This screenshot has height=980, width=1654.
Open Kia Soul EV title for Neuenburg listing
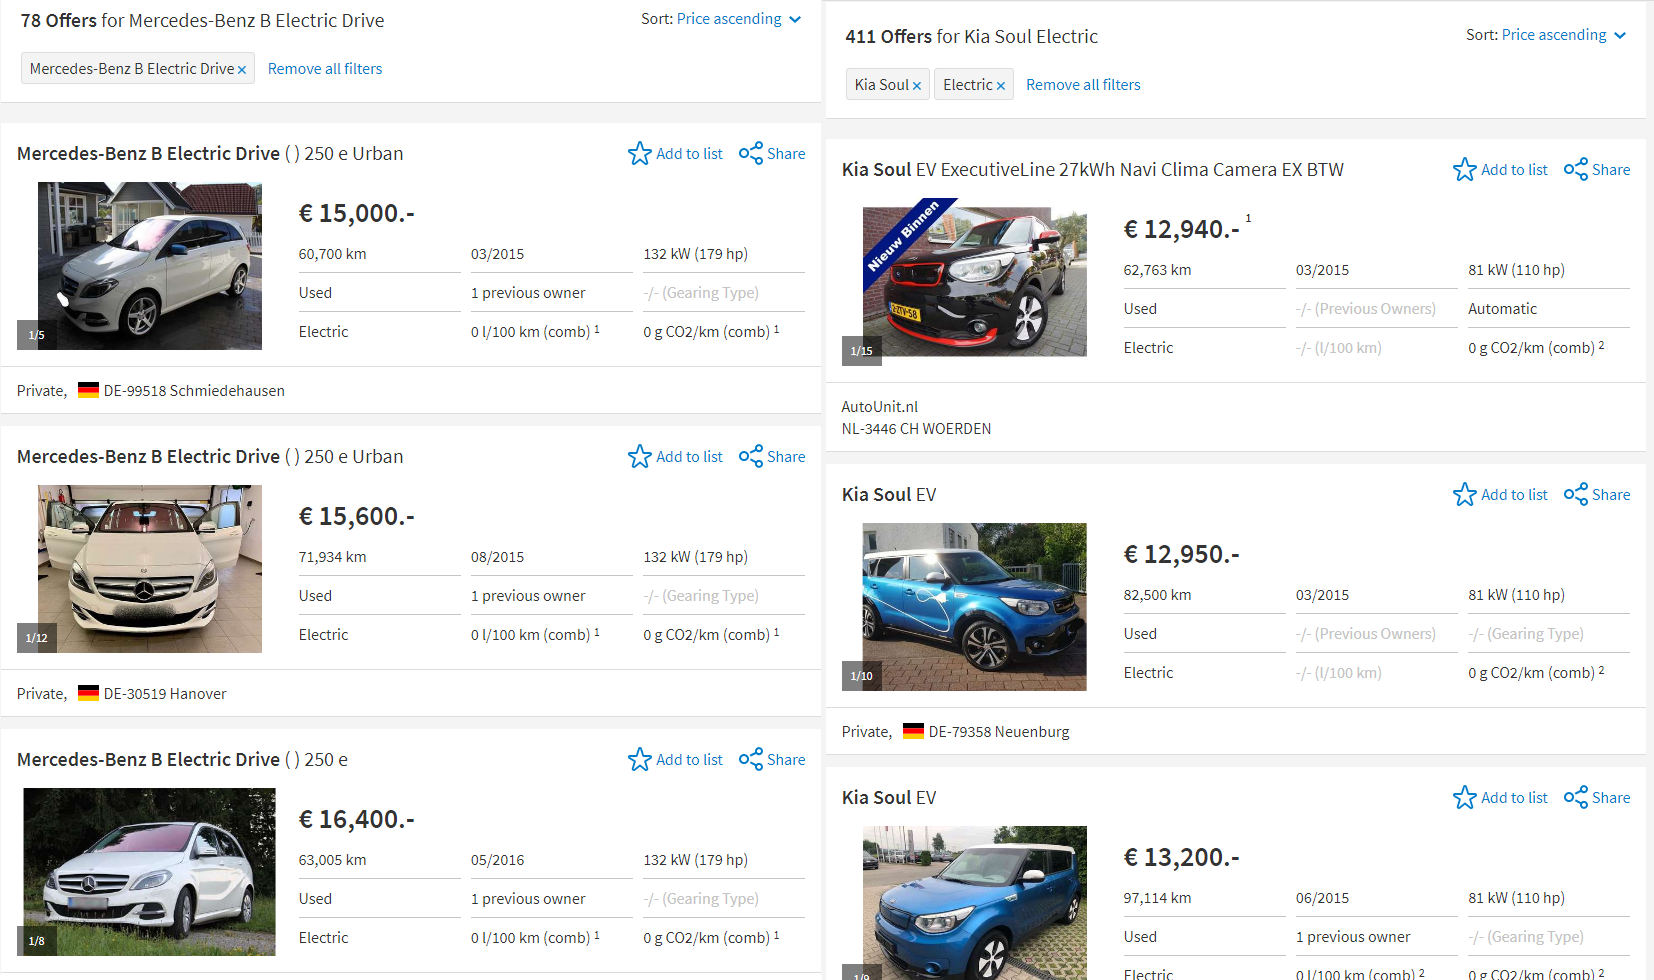pos(889,494)
